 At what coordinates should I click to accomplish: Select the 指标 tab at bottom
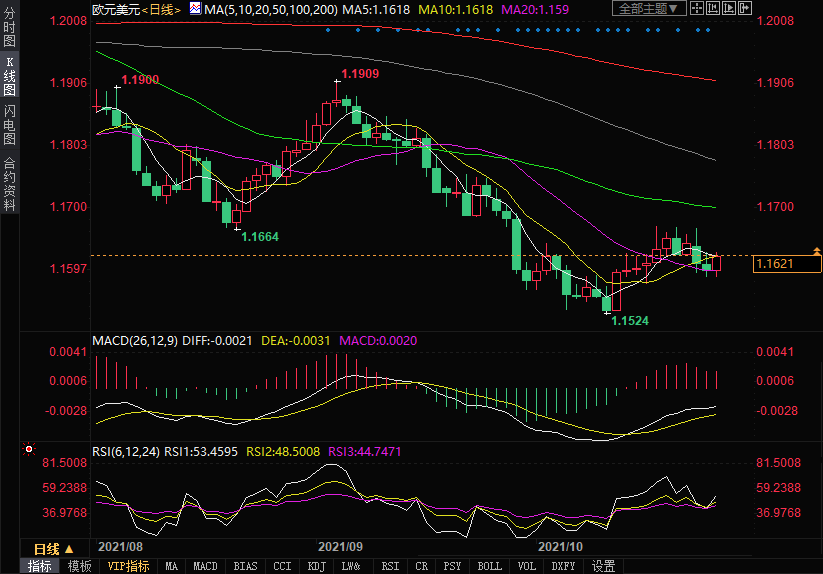click(40, 566)
